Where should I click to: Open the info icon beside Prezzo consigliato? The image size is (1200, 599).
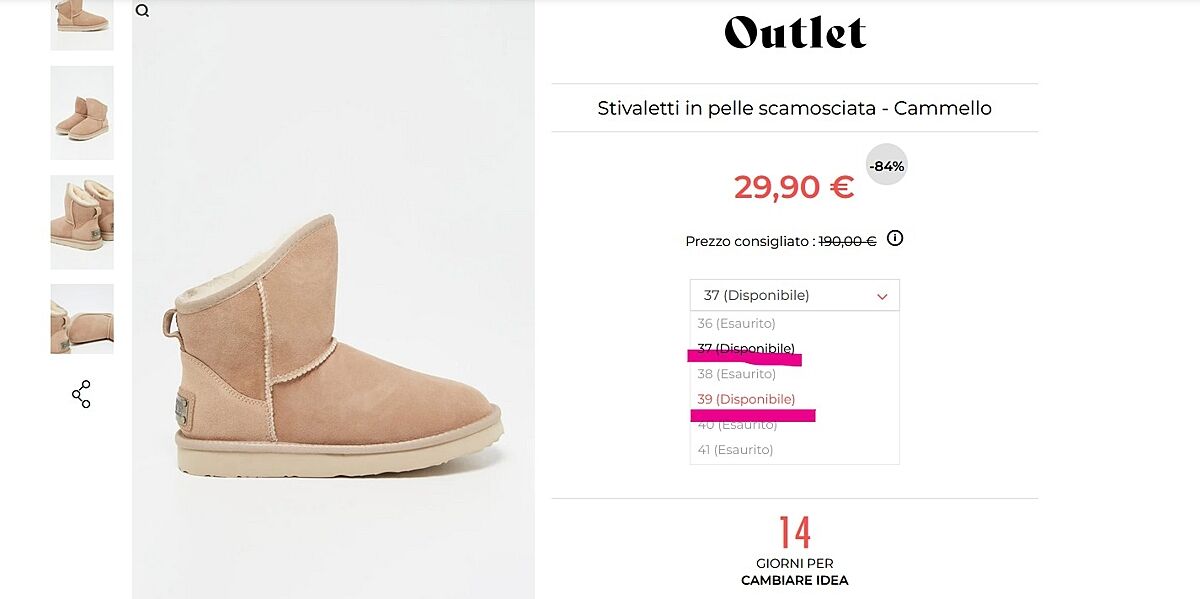click(x=895, y=239)
